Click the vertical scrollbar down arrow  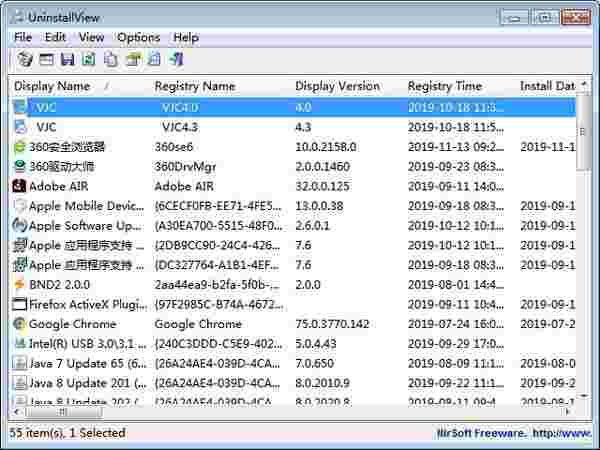pos(586,397)
